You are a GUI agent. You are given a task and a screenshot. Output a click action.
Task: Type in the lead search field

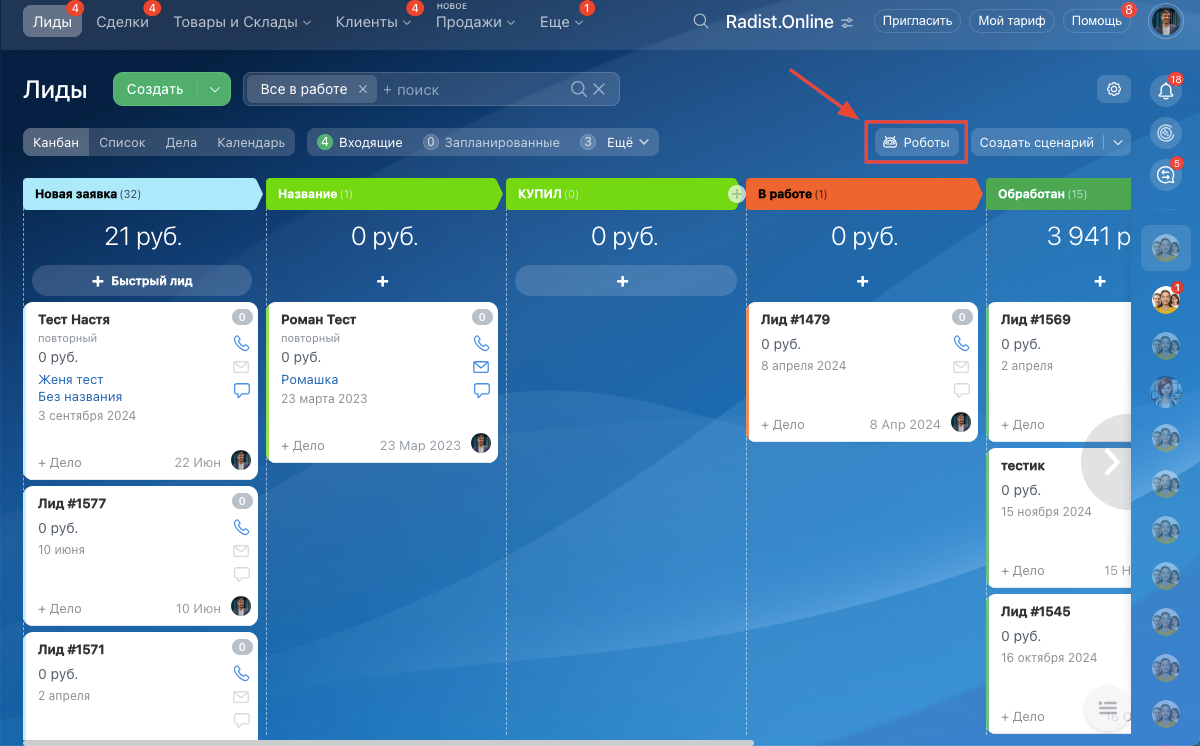[x=470, y=89]
